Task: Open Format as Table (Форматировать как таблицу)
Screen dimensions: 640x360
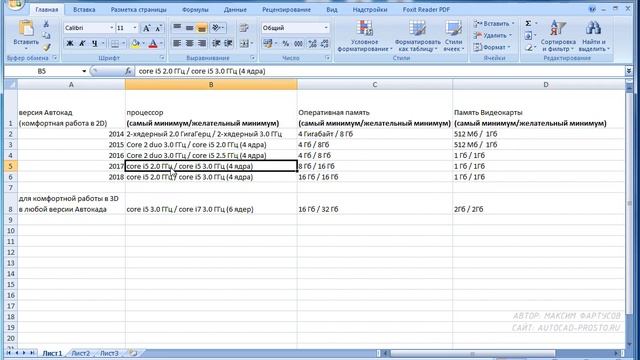Action: pos(417,36)
